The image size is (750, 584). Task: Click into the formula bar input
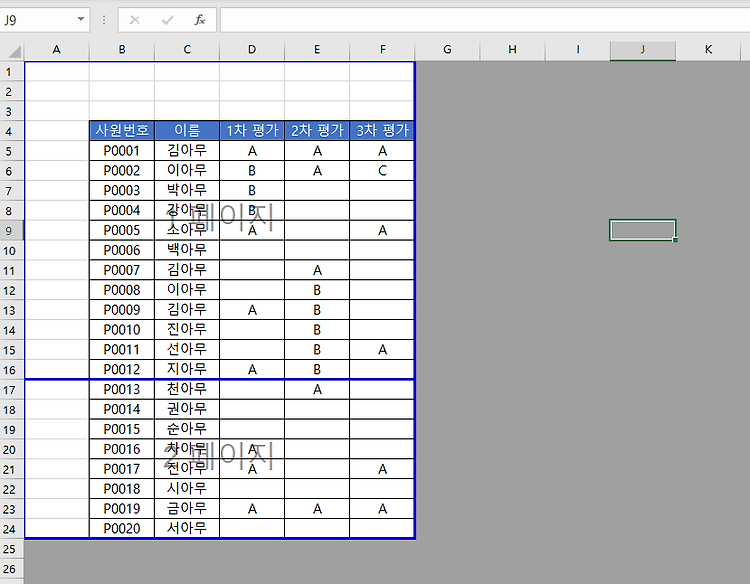(485, 20)
